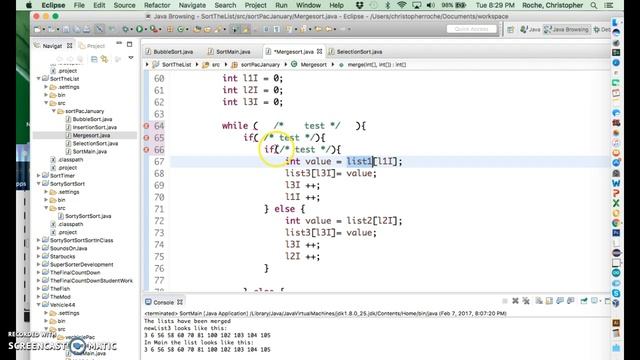This screenshot has height=360, width=640.
Task: Toggle the error marker on line 65
Action: 146,138
